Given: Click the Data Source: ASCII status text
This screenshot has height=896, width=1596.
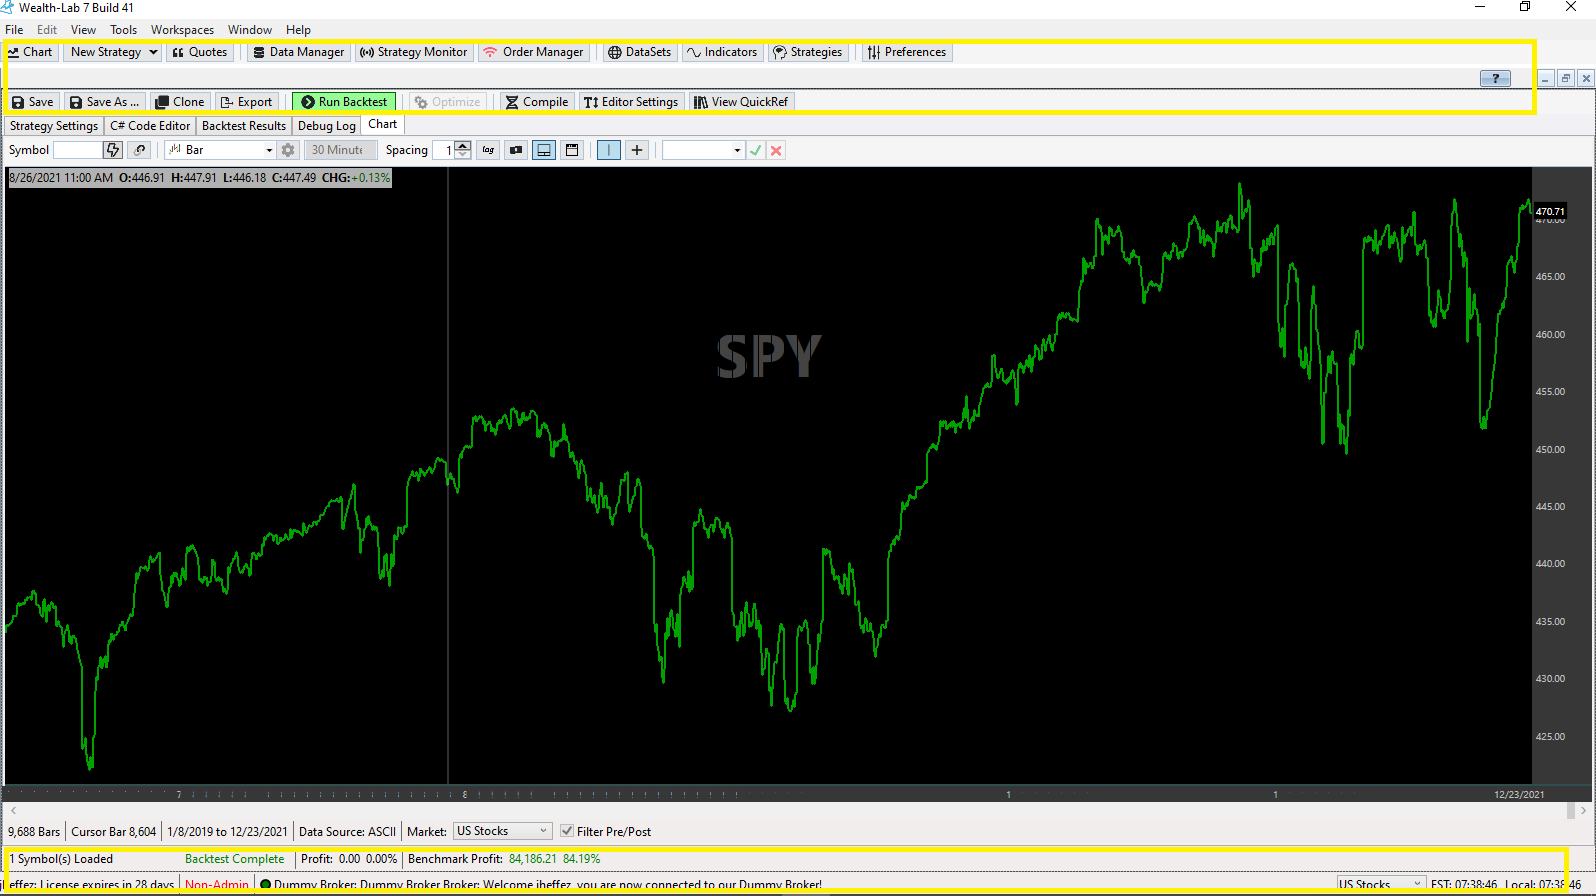Looking at the screenshot, I should point(347,831).
